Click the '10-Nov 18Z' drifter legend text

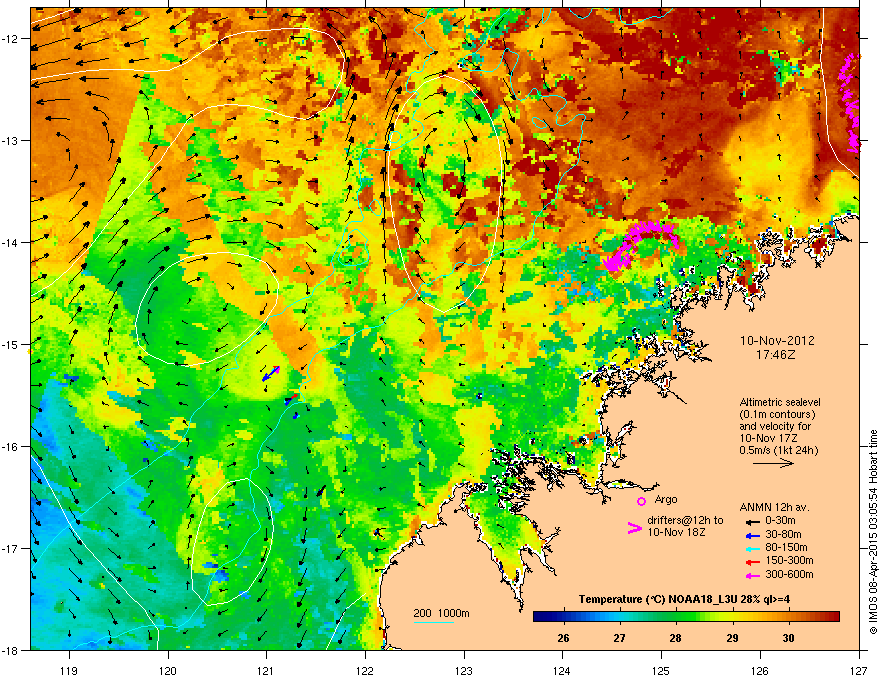(x=676, y=532)
